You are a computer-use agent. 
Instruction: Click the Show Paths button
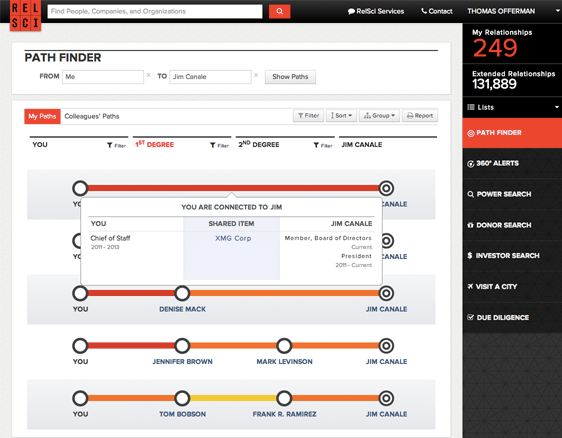(x=290, y=77)
